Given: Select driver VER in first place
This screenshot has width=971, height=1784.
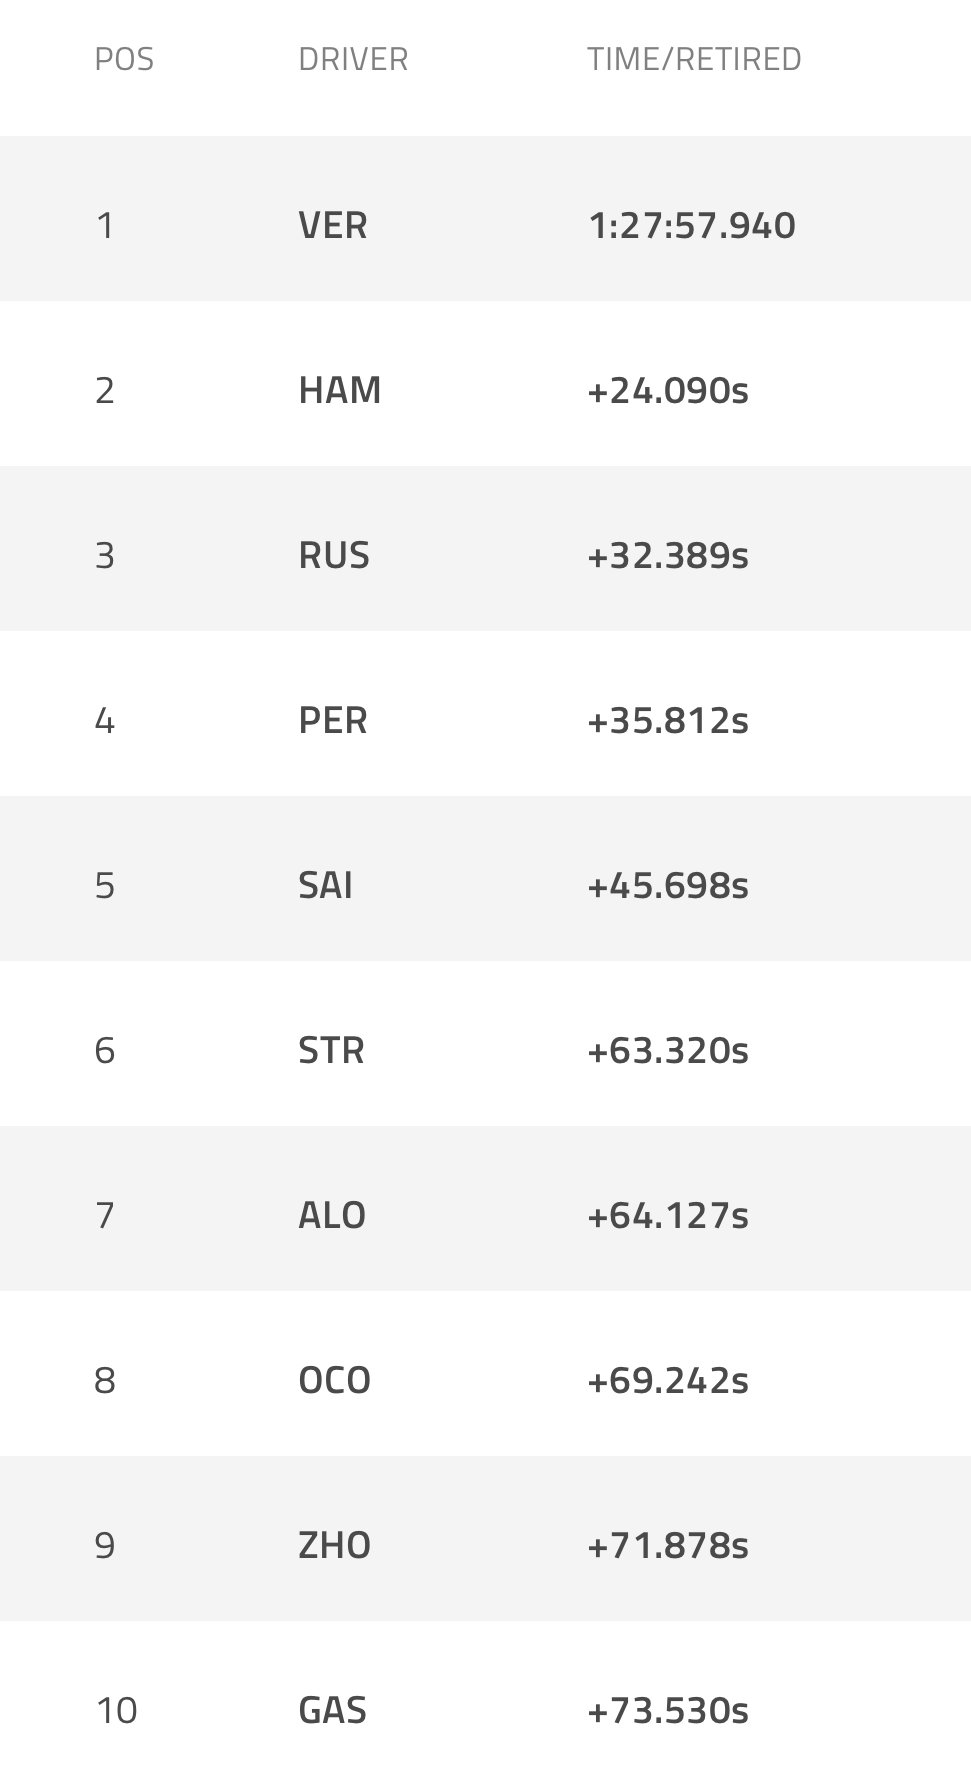Looking at the screenshot, I should [333, 226].
